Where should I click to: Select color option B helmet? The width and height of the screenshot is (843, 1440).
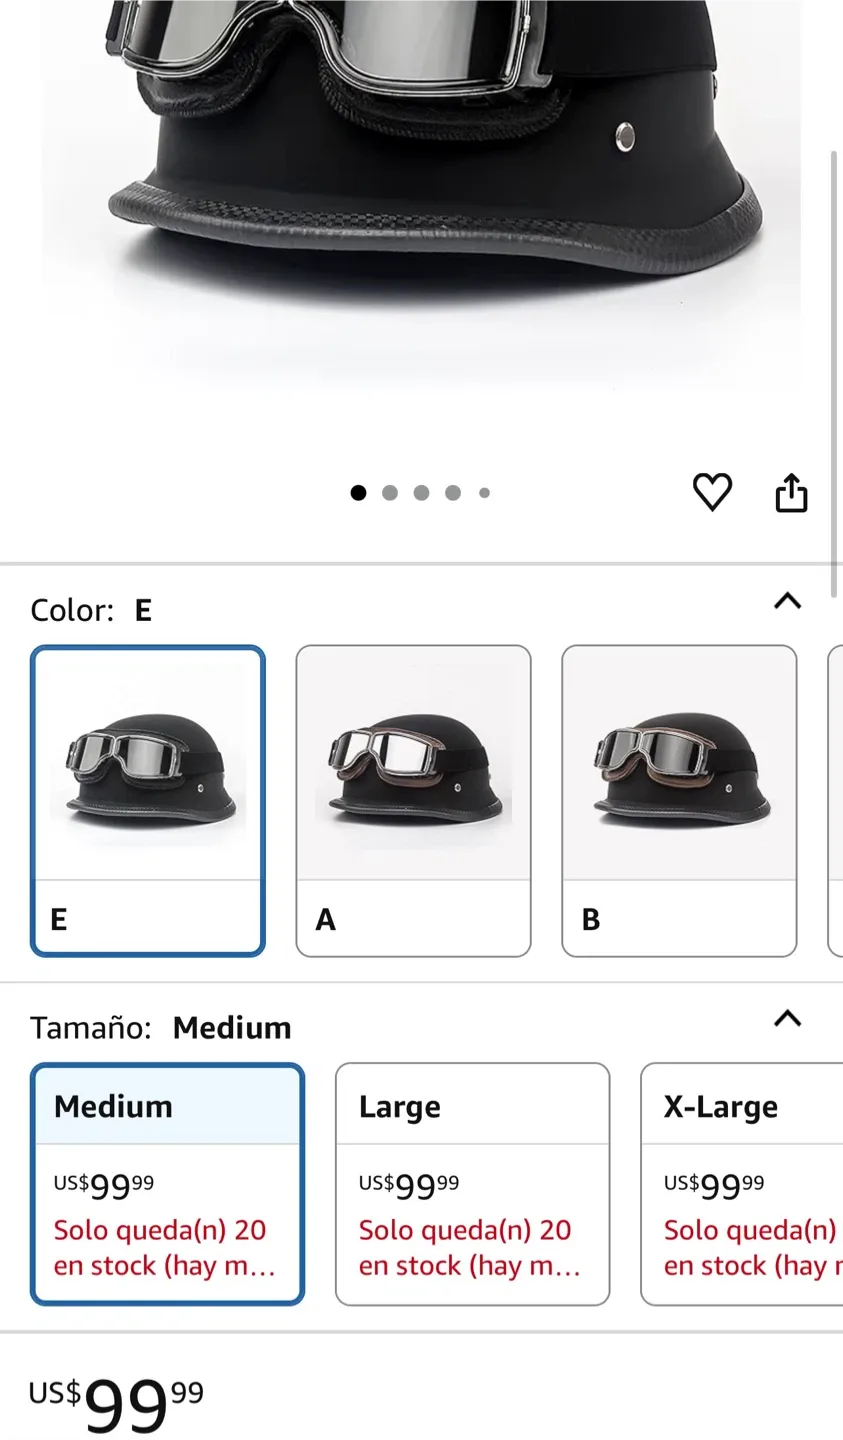(x=679, y=801)
